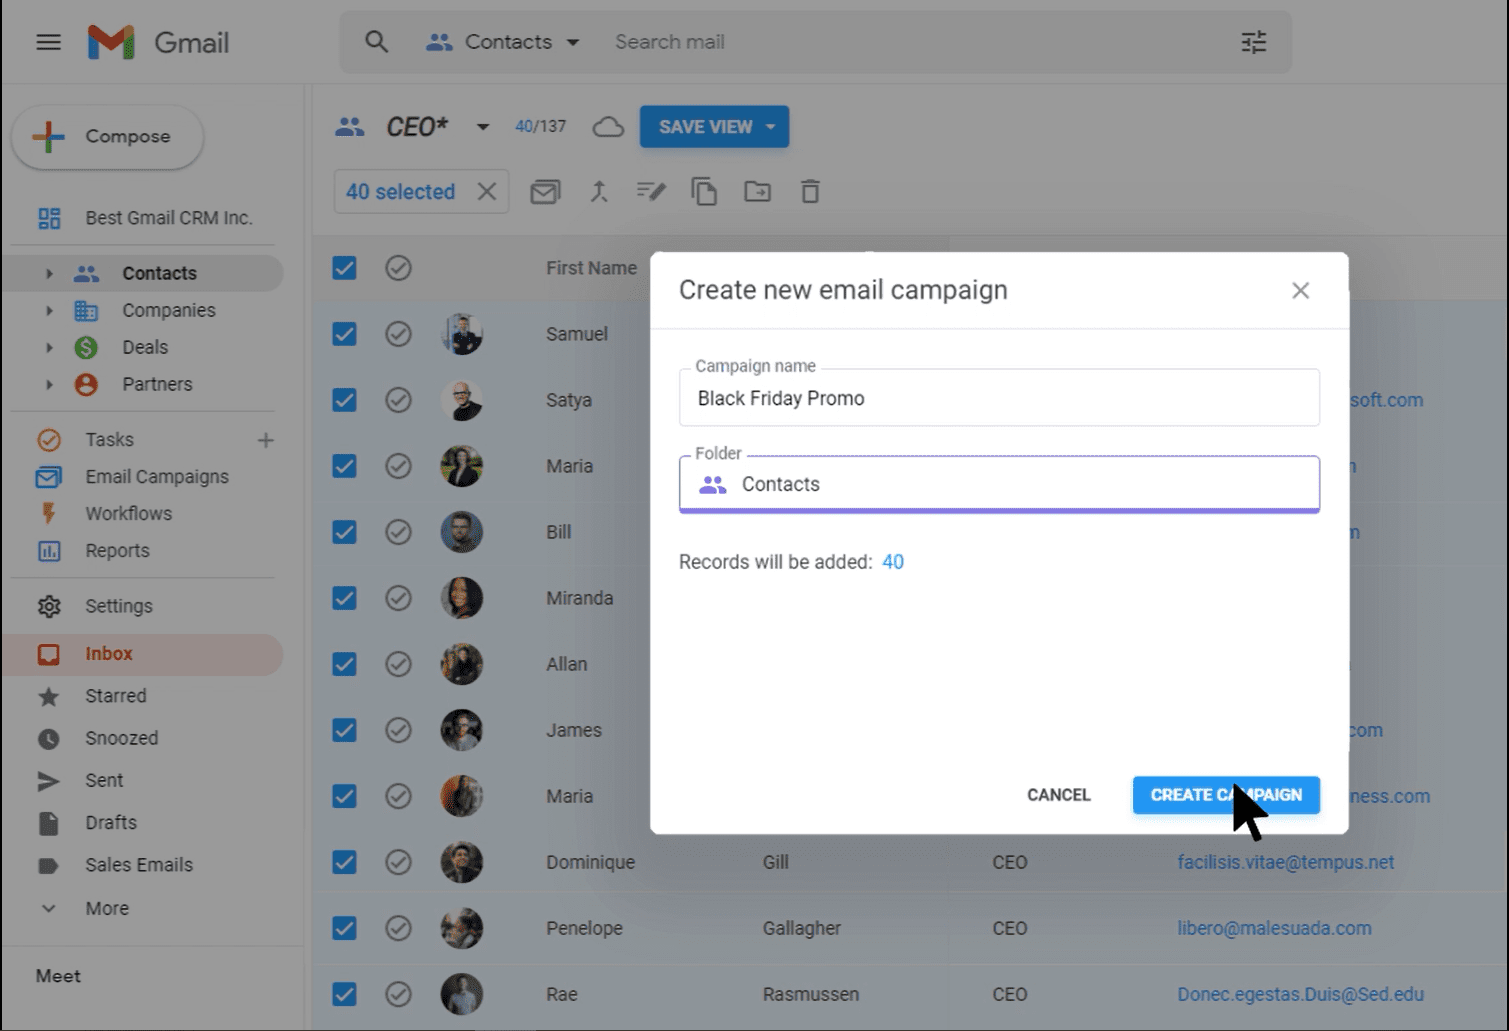Click Satya's avatar thumbnail

click(462, 400)
